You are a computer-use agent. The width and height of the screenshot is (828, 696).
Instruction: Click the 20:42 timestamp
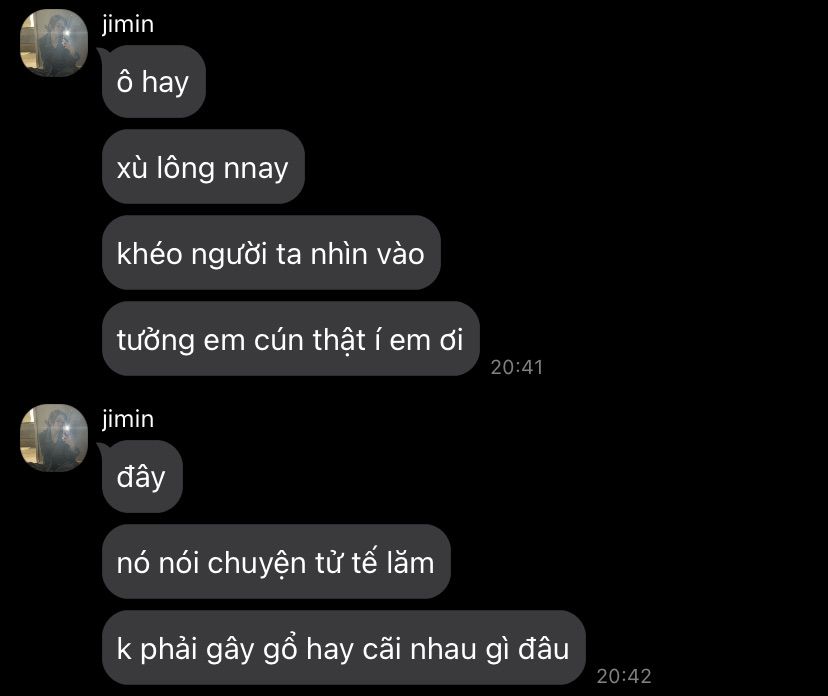(624, 676)
